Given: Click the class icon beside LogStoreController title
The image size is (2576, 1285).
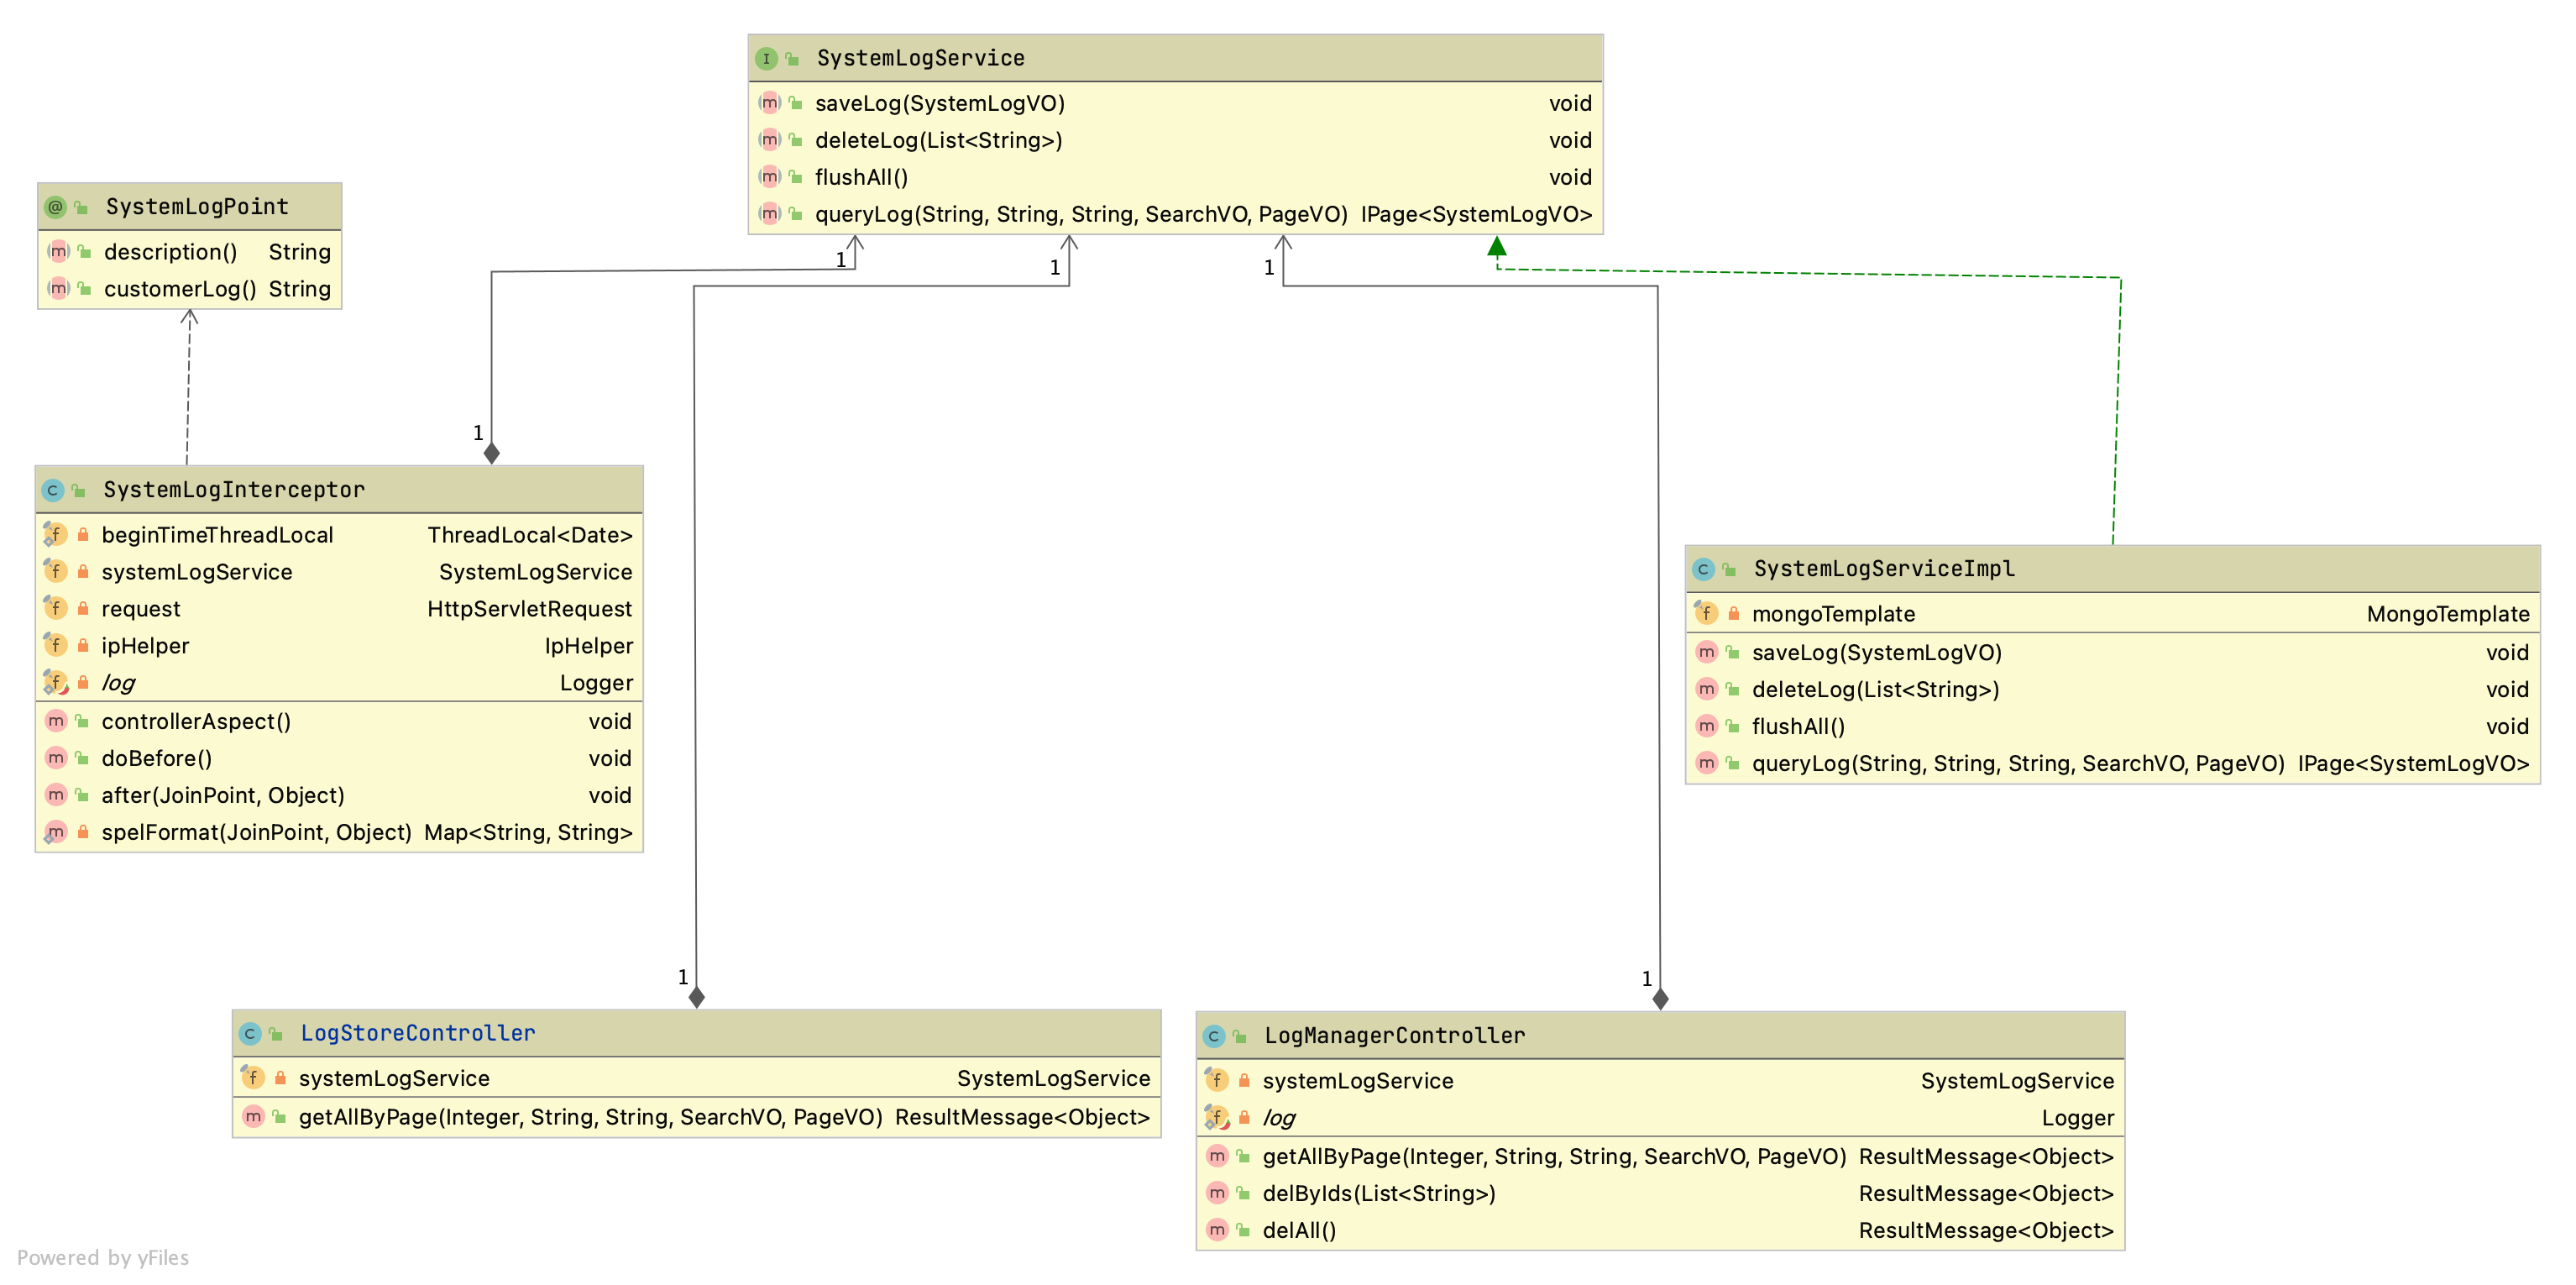Looking at the screenshot, I should coord(250,1033).
